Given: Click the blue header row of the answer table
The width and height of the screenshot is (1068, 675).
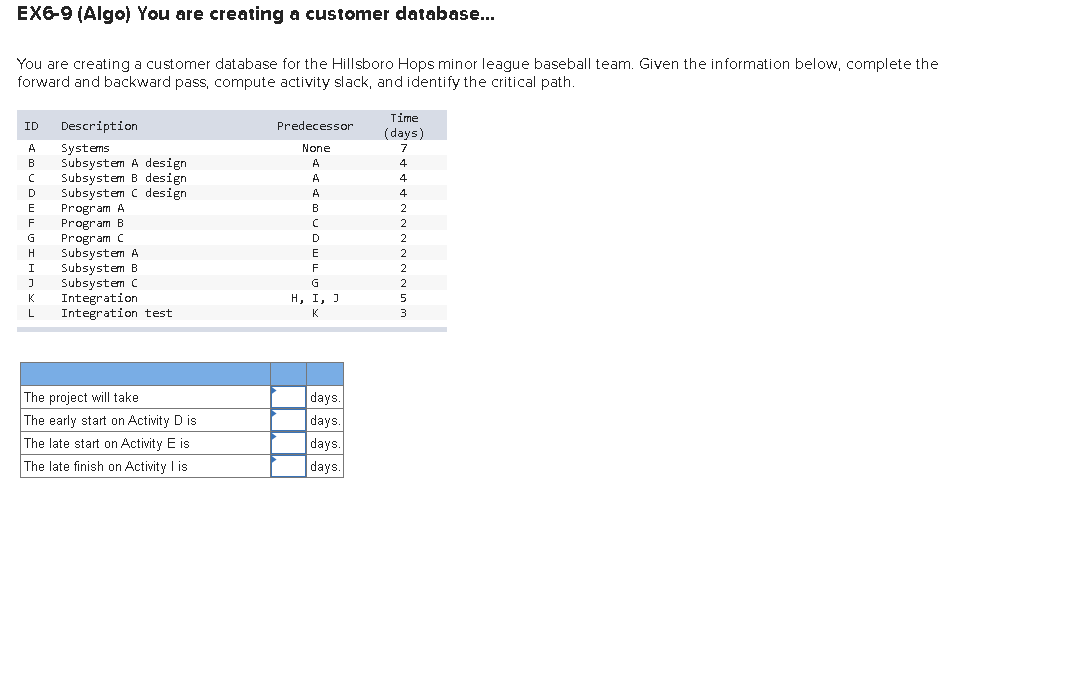Looking at the screenshot, I should click(181, 373).
